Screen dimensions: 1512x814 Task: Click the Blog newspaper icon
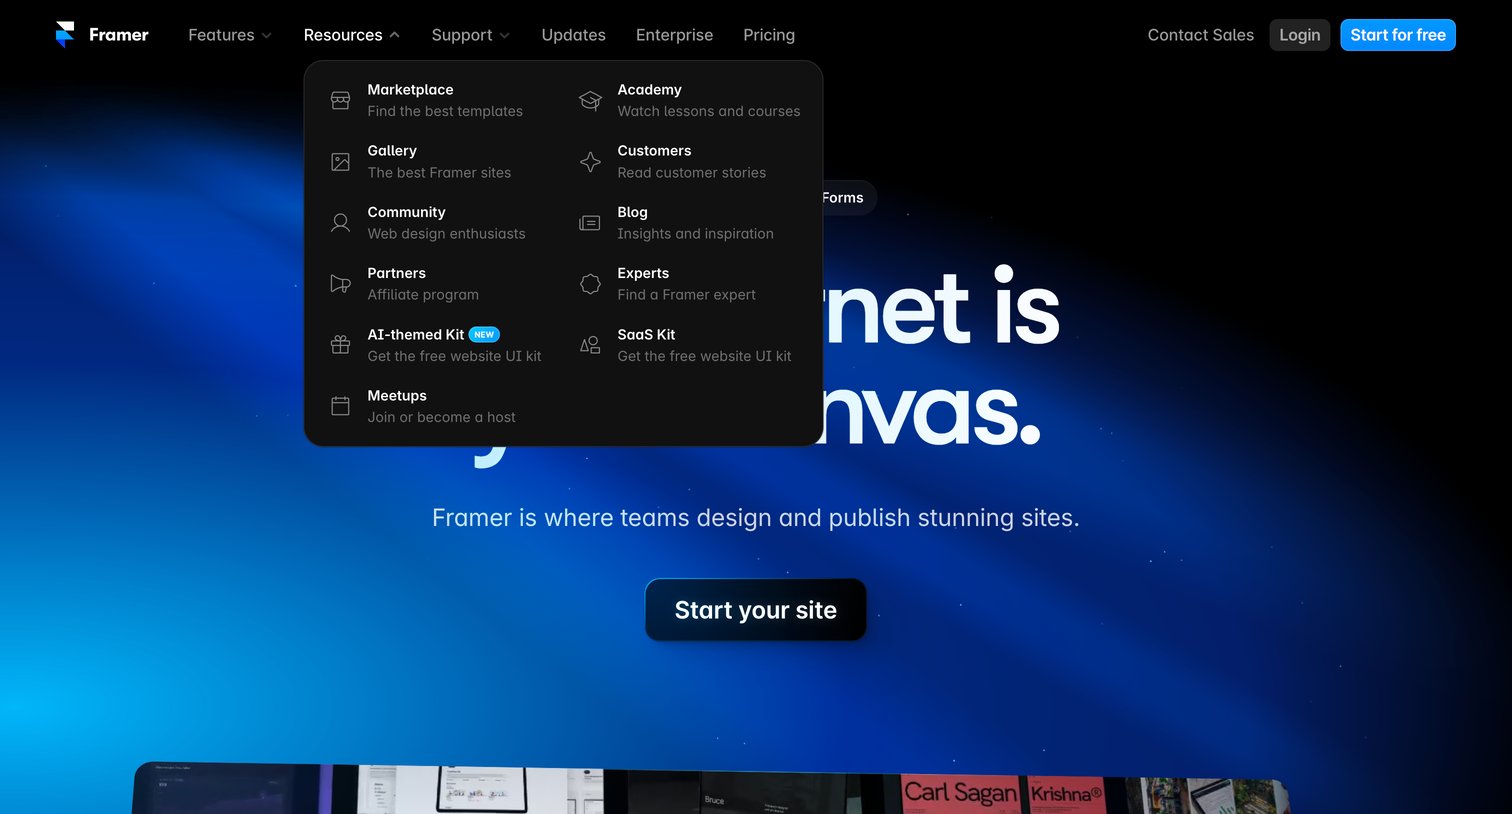click(590, 223)
